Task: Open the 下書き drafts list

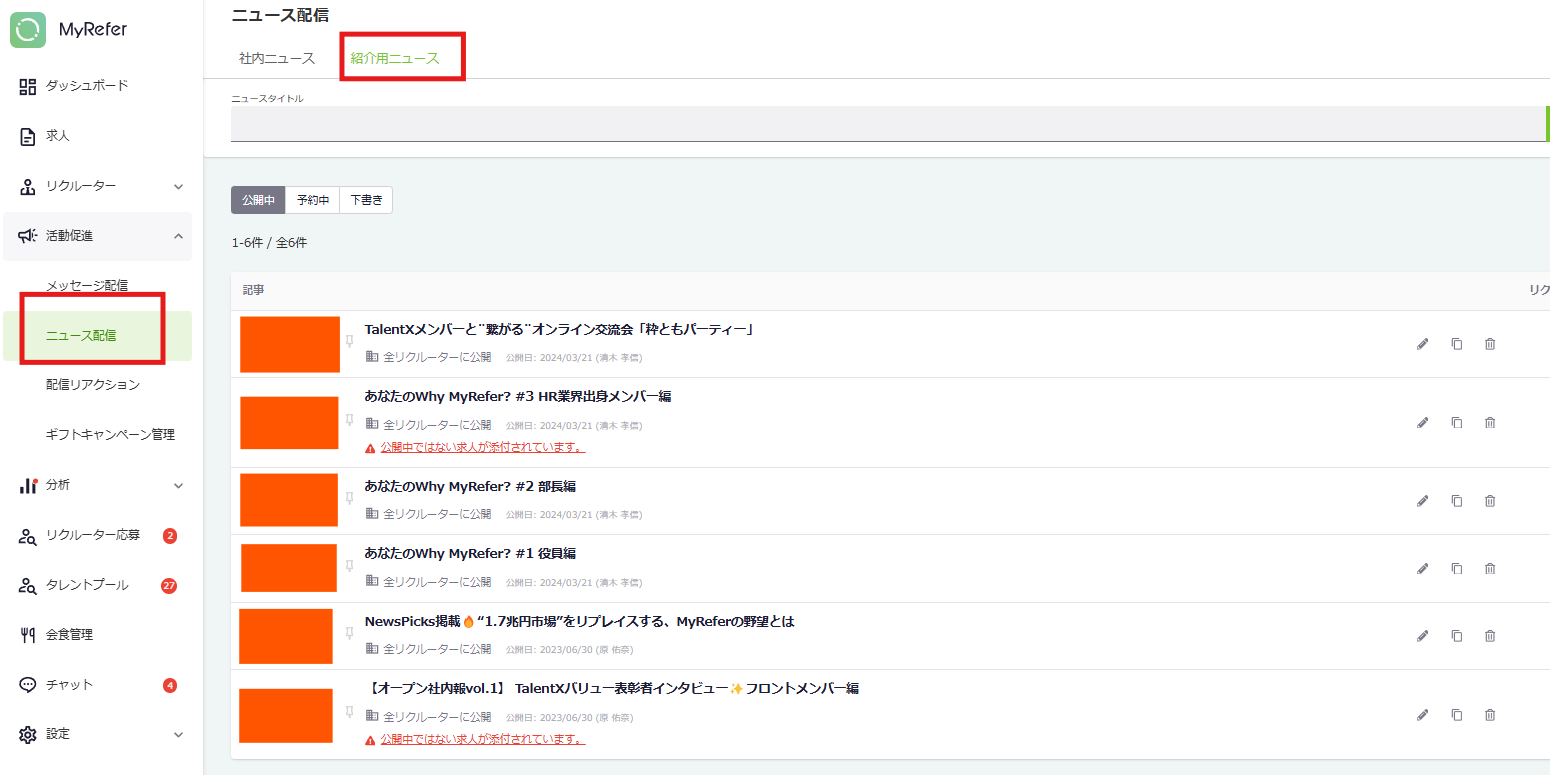Action: pos(366,200)
